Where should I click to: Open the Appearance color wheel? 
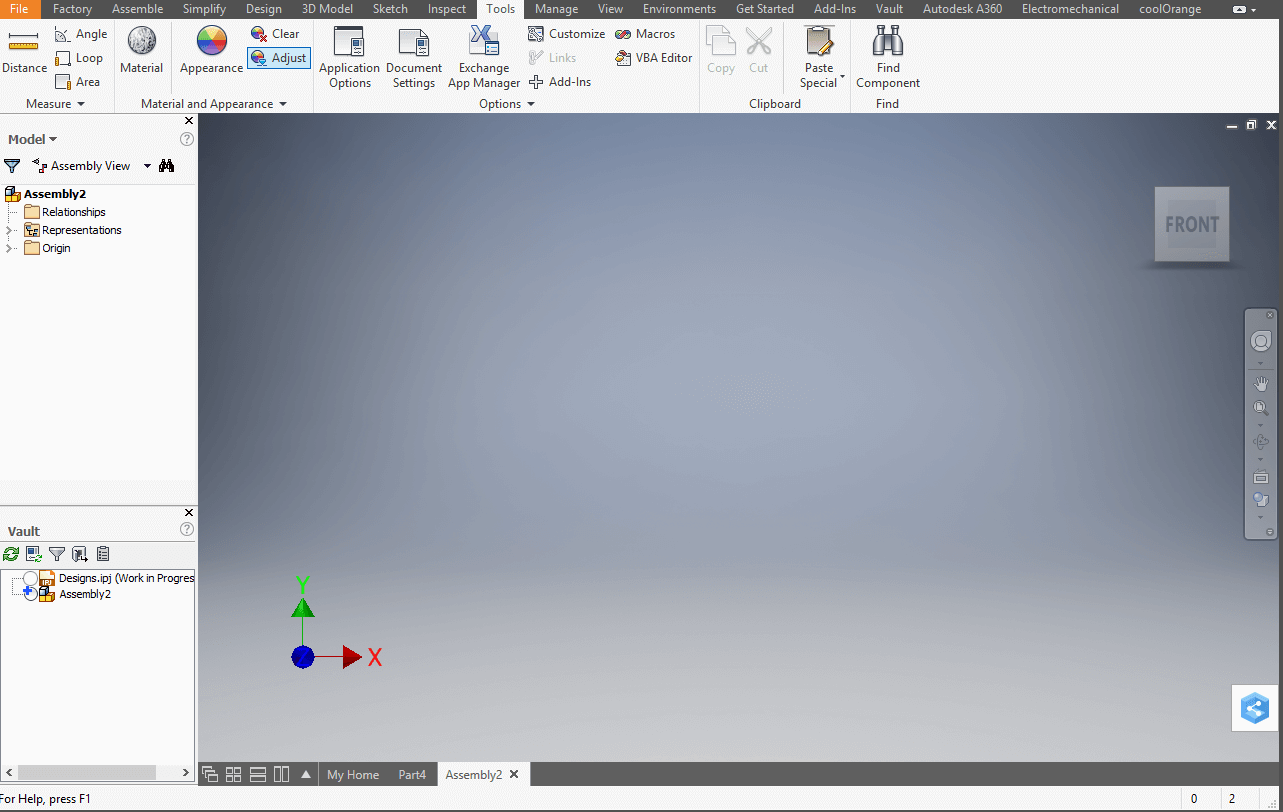[x=211, y=50]
